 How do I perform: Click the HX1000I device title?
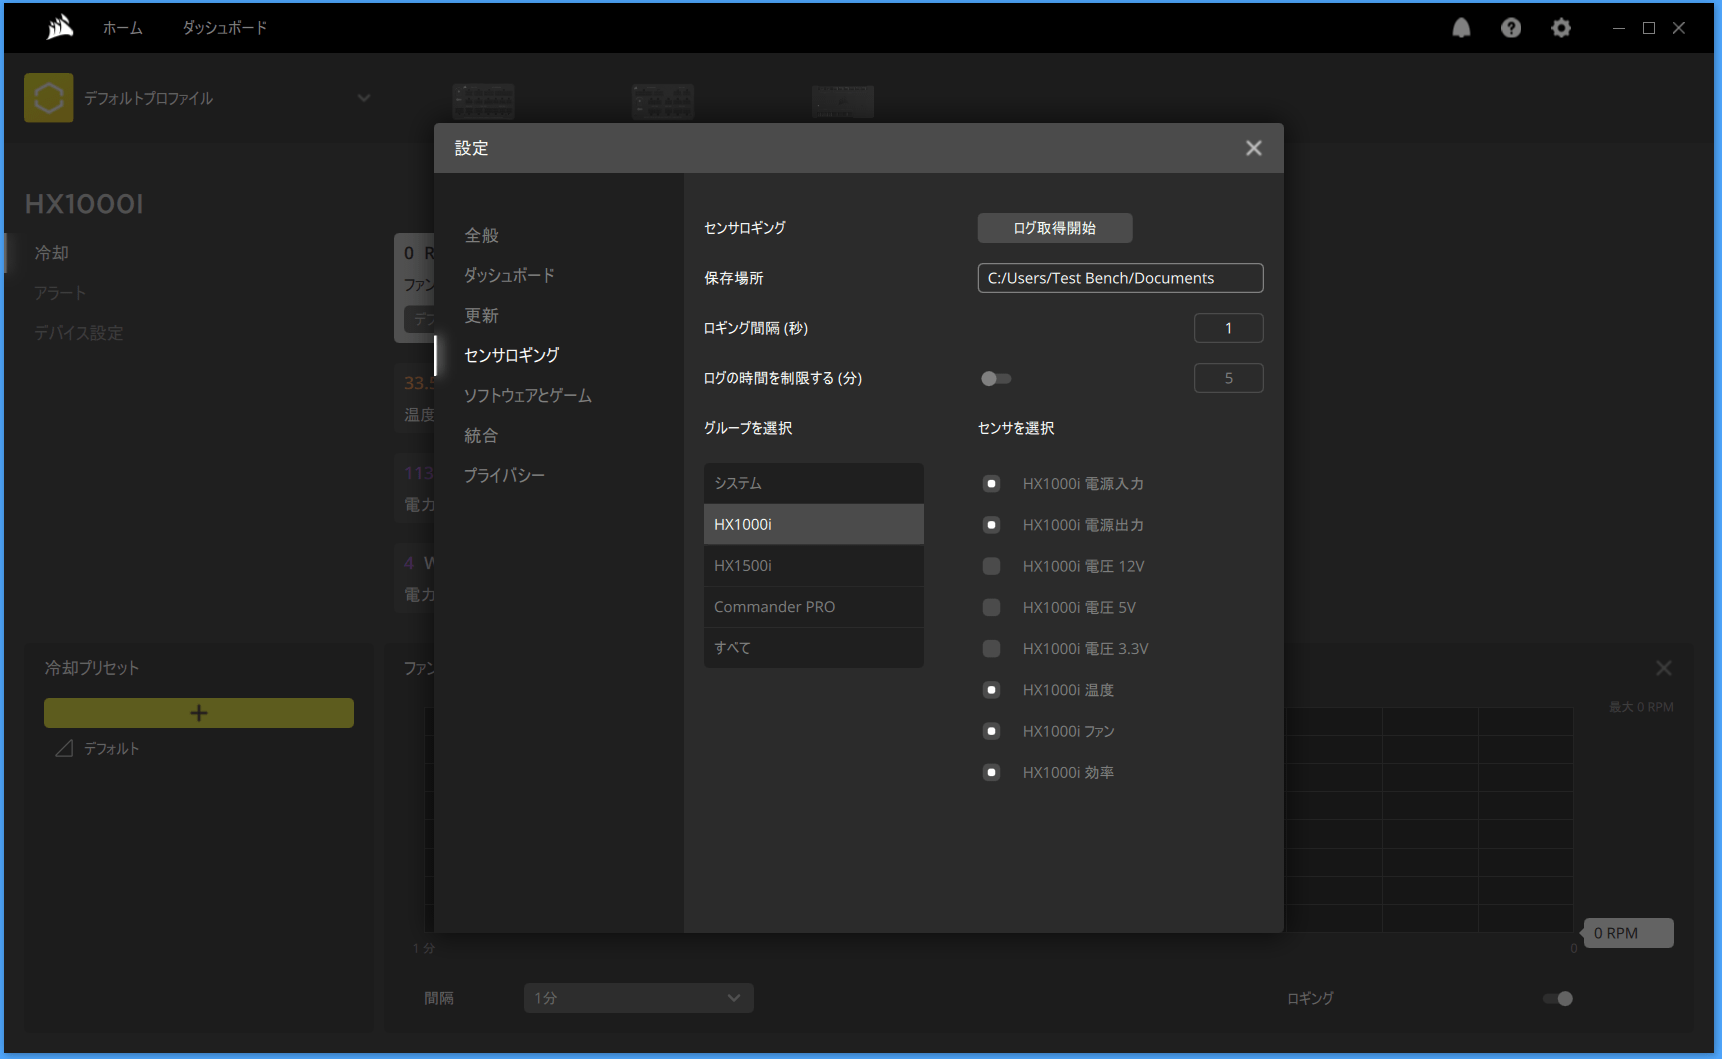[84, 204]
